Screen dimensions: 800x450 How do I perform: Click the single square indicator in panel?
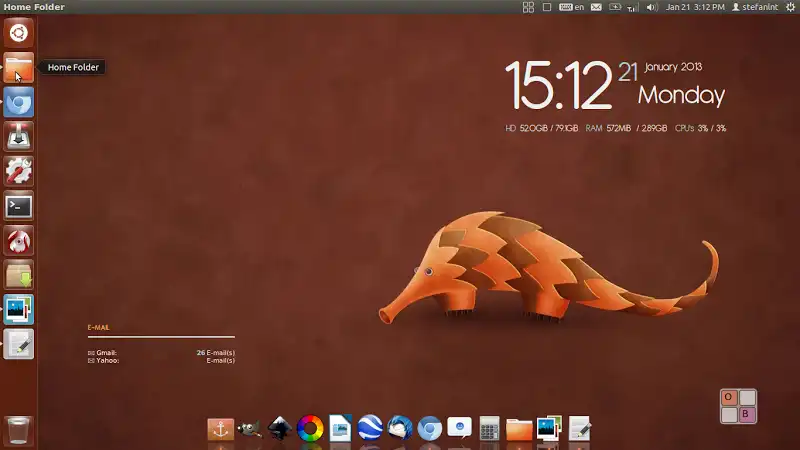[546, 7]
